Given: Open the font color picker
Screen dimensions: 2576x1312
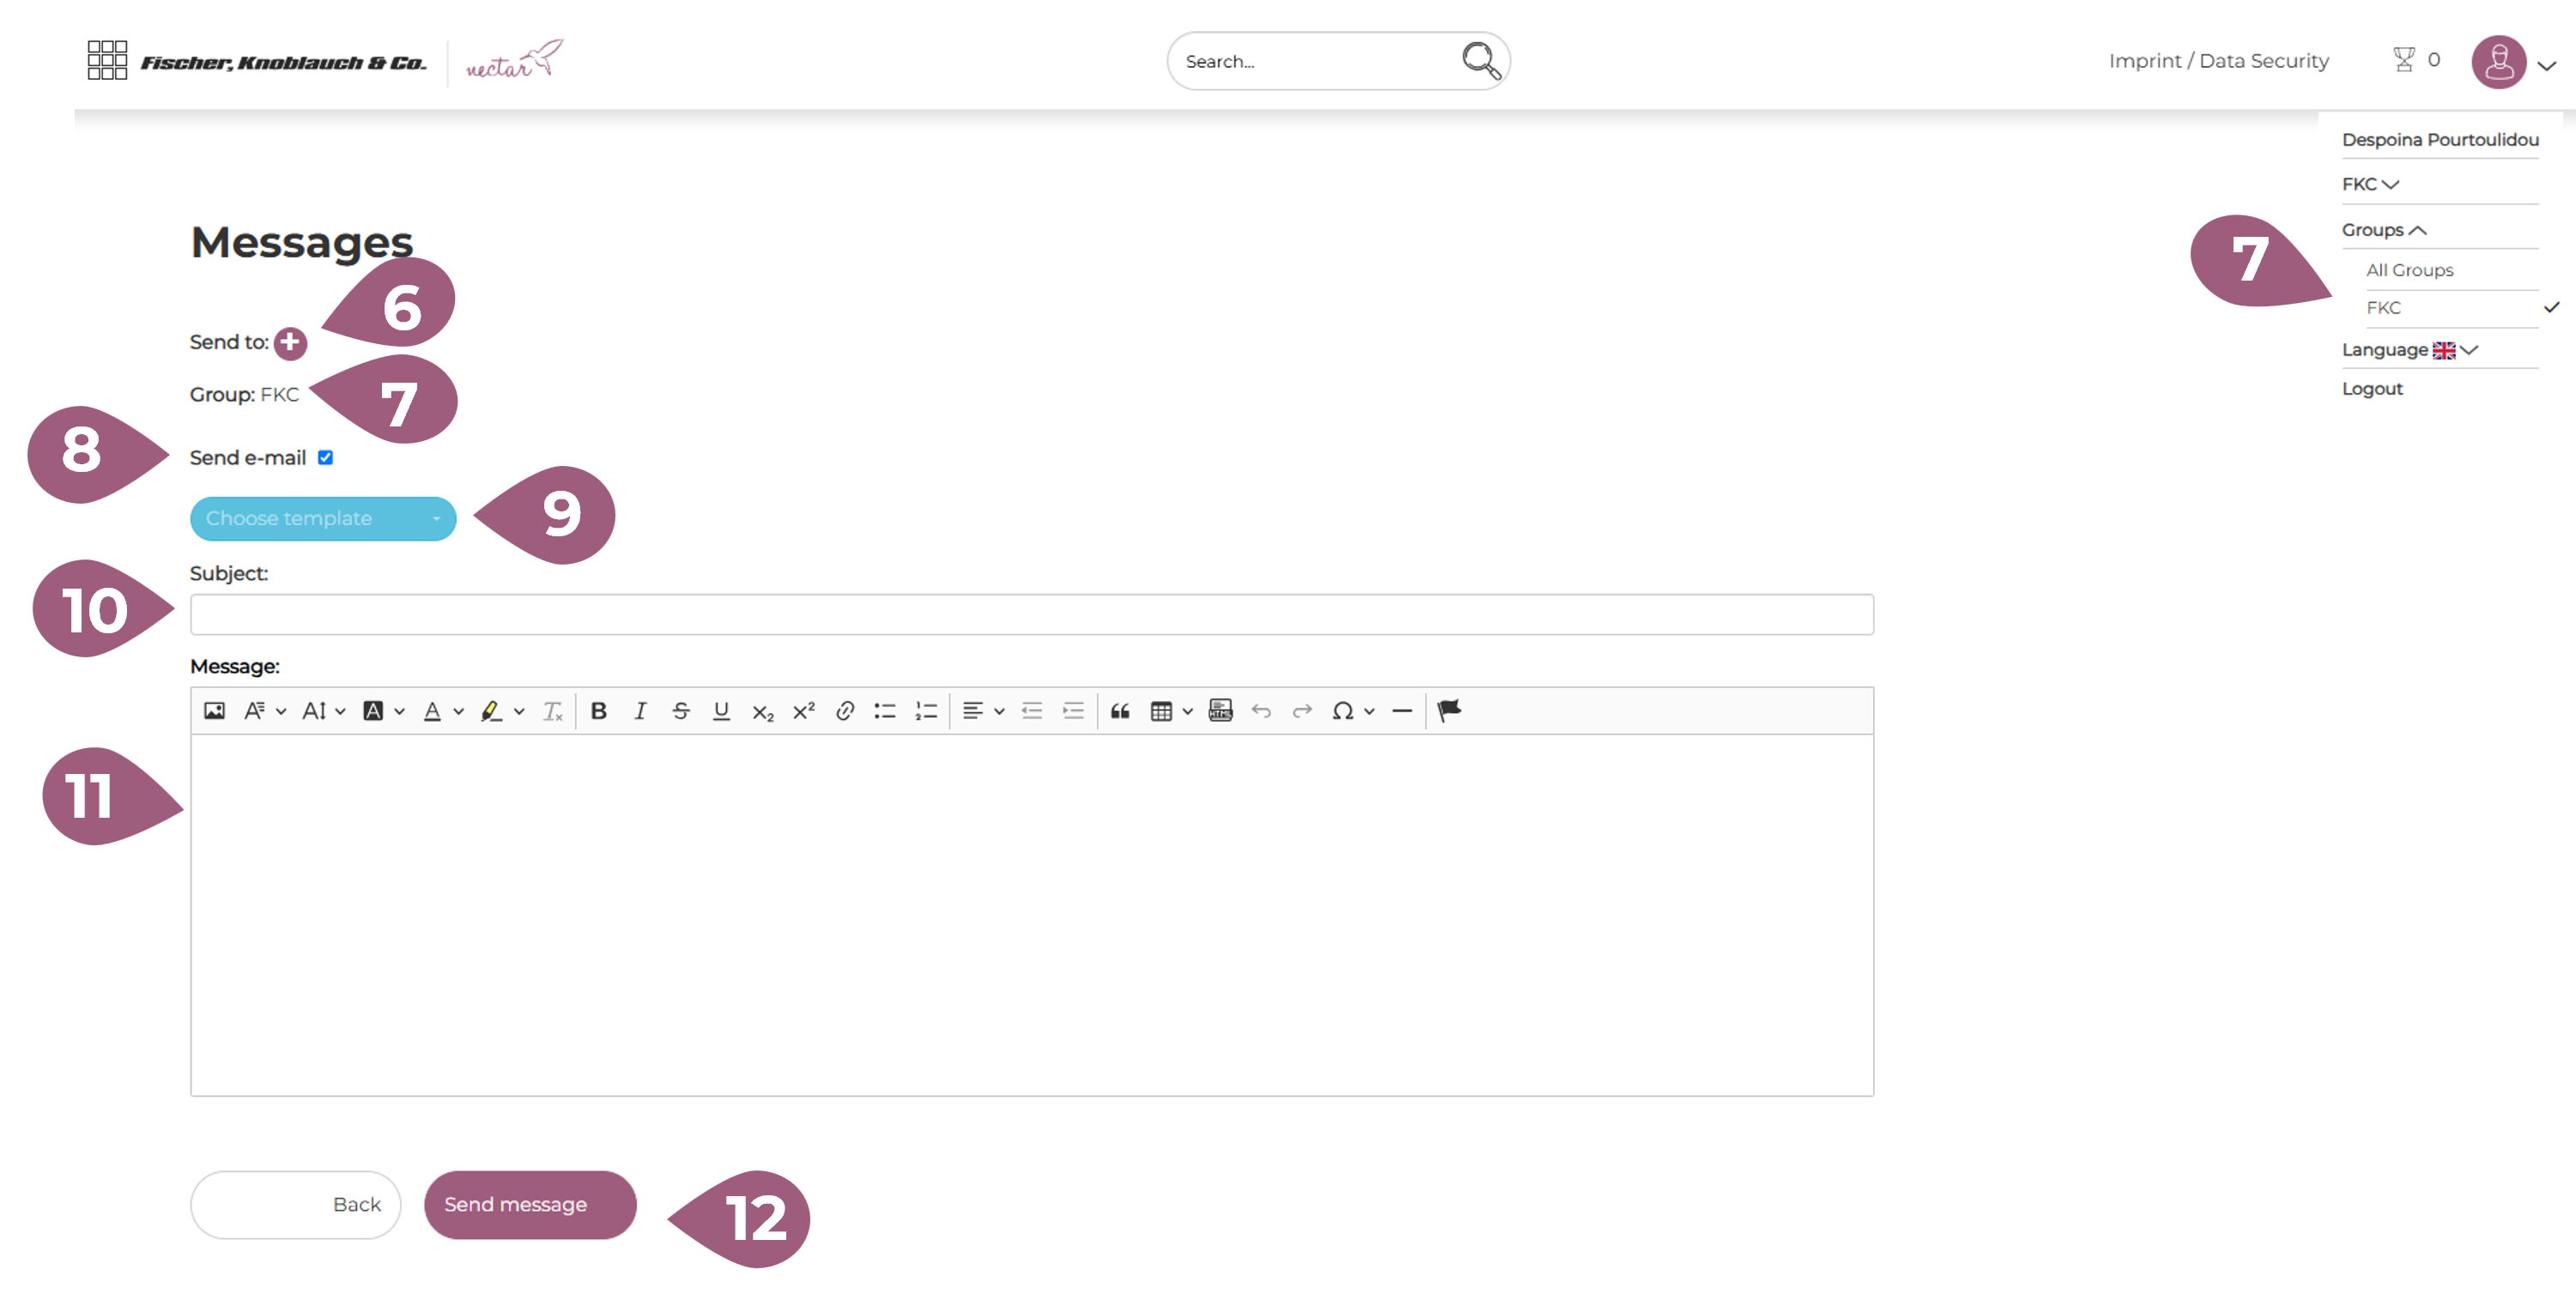Looking at the screenshot, I should [x=442, y=711].
